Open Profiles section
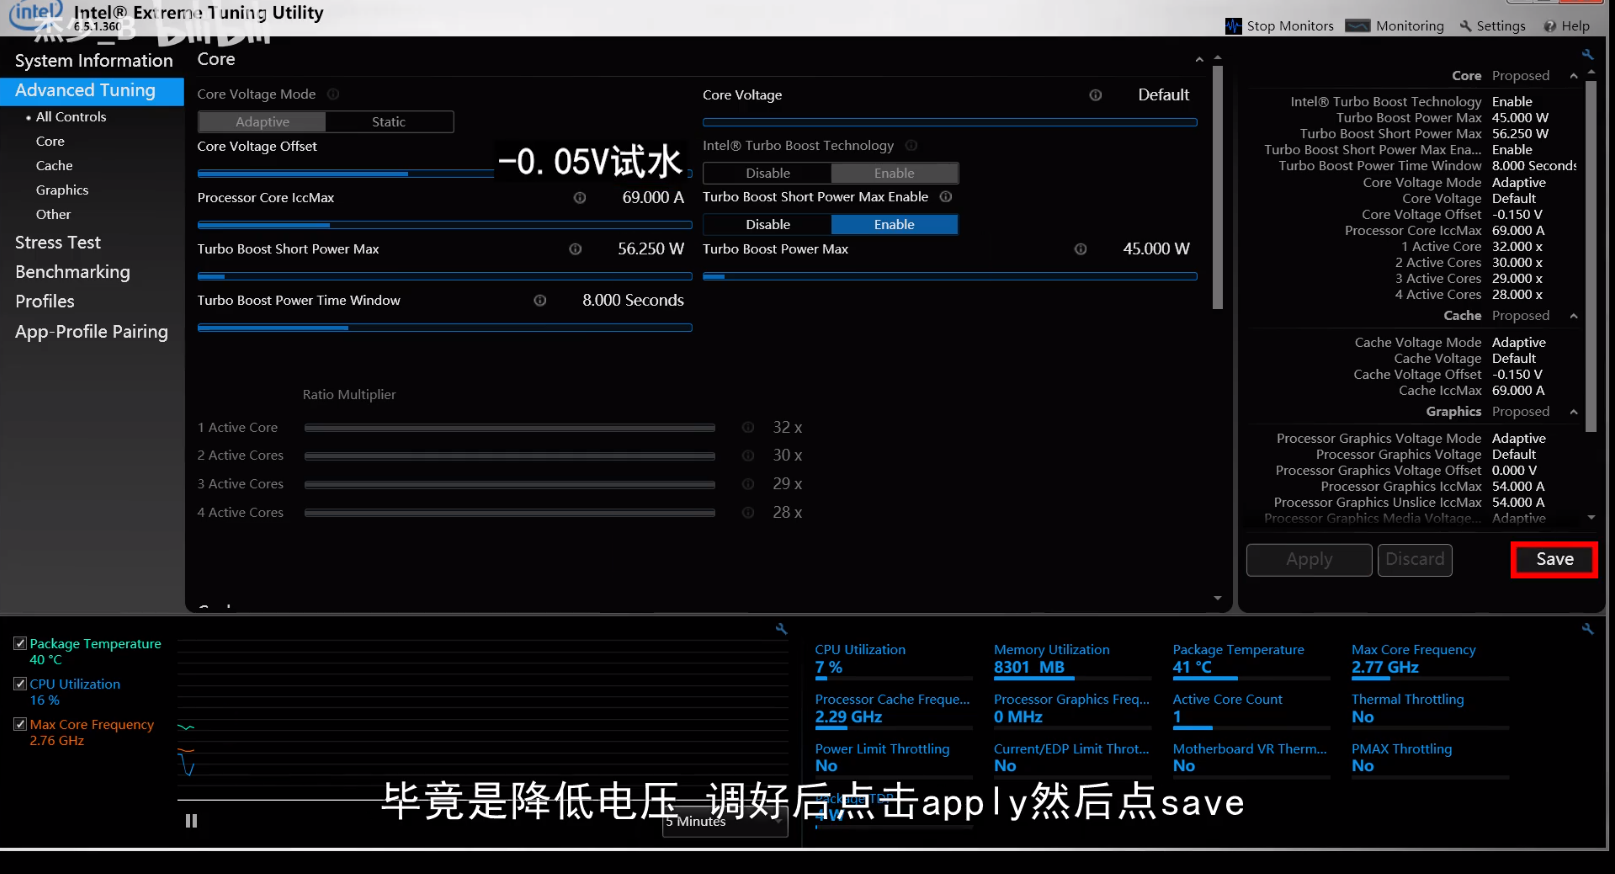1615x874 pixels. [x=45, y=301]
